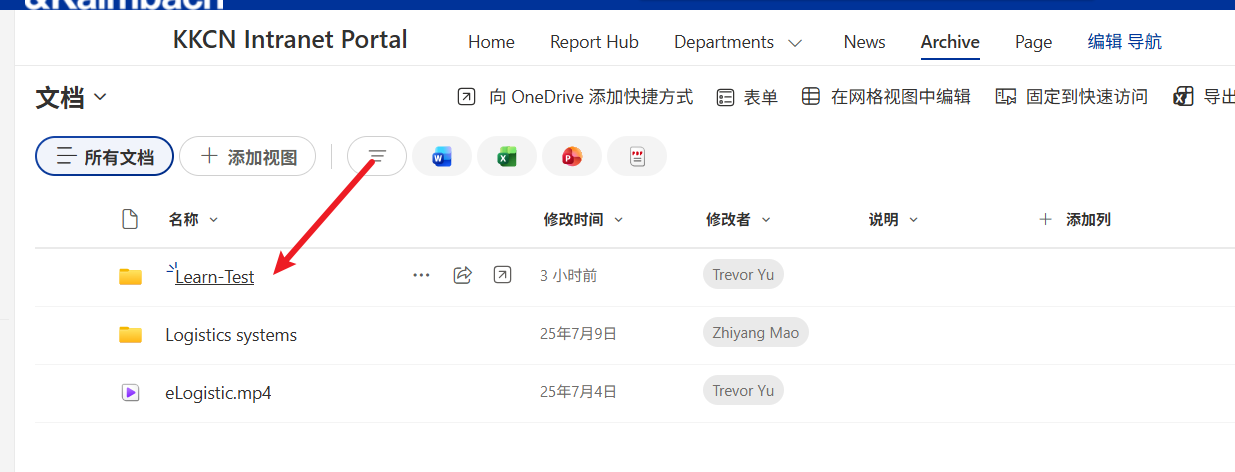Open the Learn-Test folder link
The image size is (1235, 472).
(x=214, y=277)
